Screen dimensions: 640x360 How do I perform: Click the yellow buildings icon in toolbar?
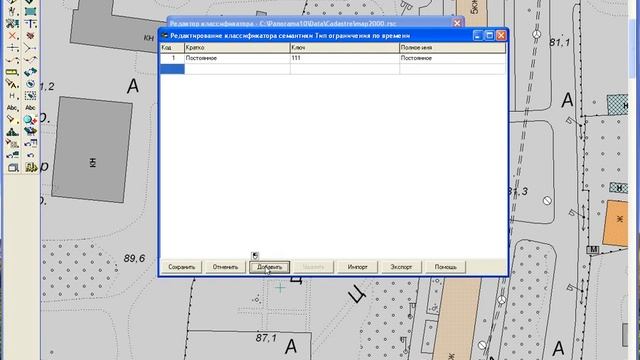(x=31, y=167)
